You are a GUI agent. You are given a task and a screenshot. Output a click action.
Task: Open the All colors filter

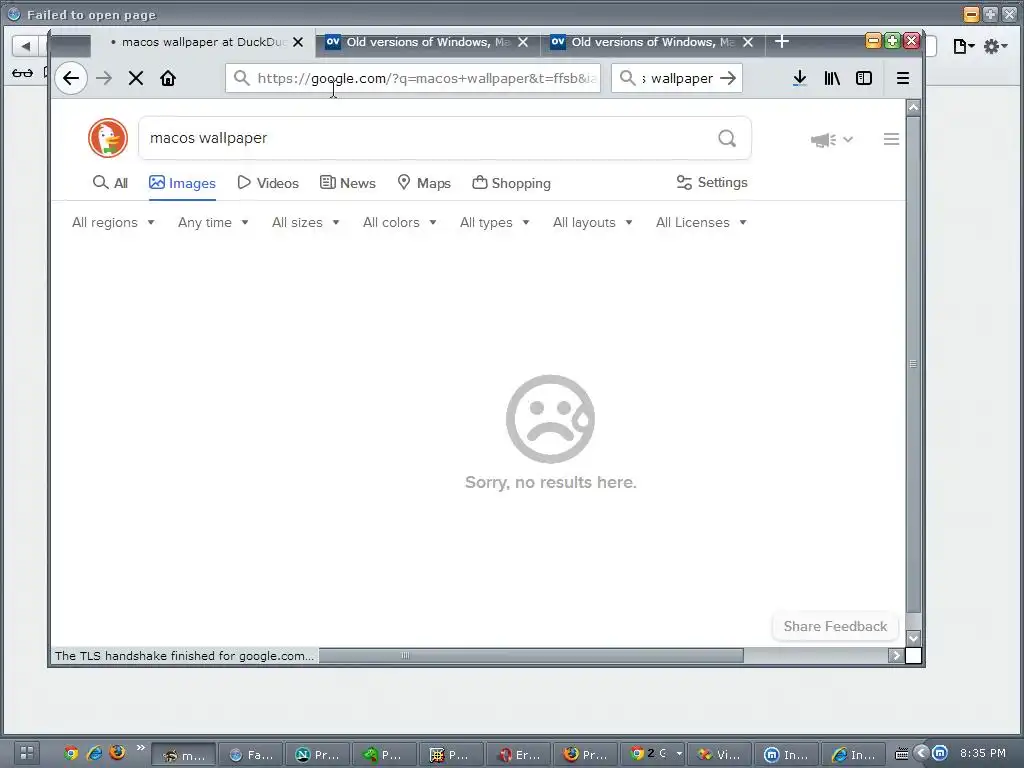coord(399,223)
